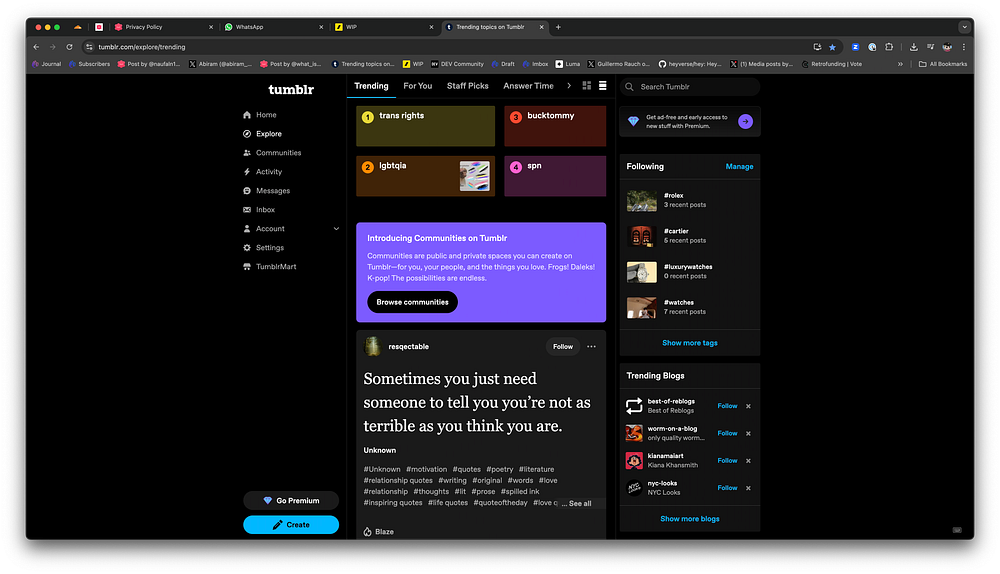Viewport: 1000px width, 574px height.
Task: Open the lgbtqia trending thumbnail
Action: pyautogui.click(x=474, y=176)
